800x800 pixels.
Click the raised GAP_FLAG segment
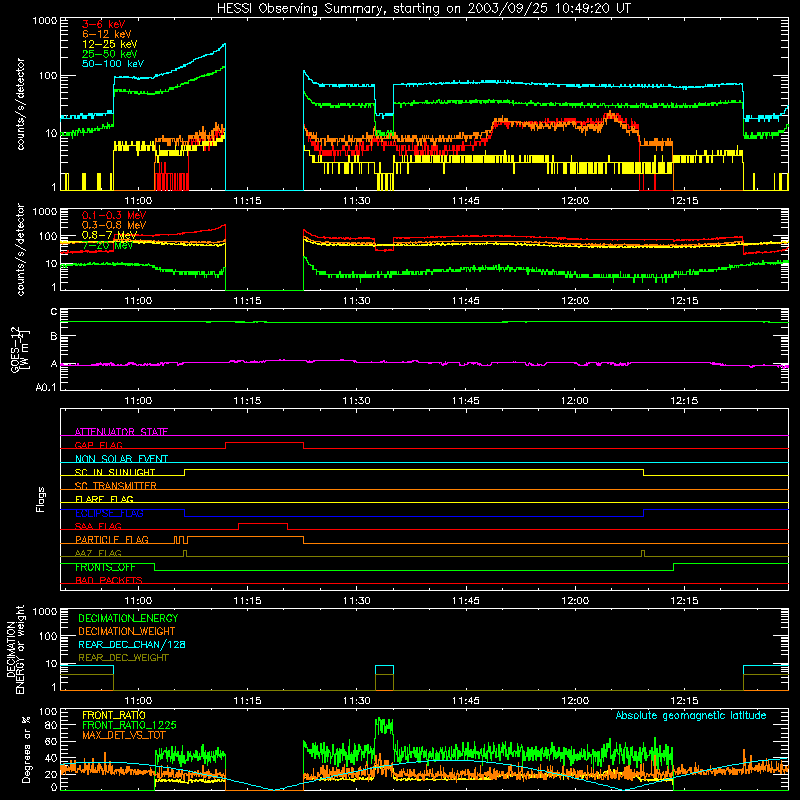pyautogui.click(x=264, y=442)
